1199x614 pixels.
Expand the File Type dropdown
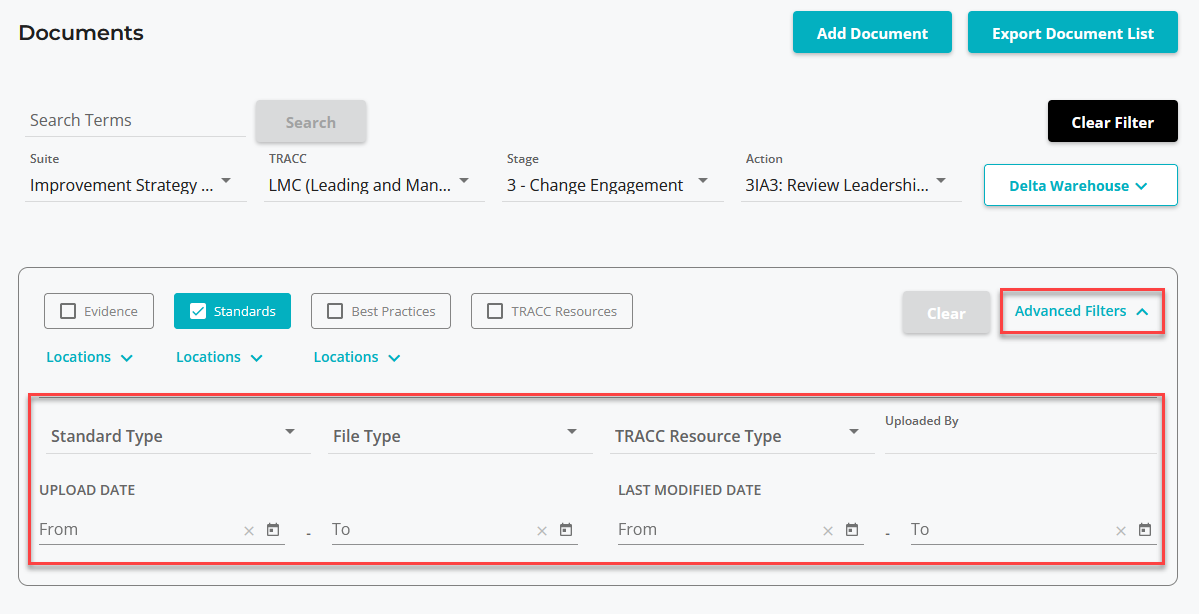click(x=456, y=436)
